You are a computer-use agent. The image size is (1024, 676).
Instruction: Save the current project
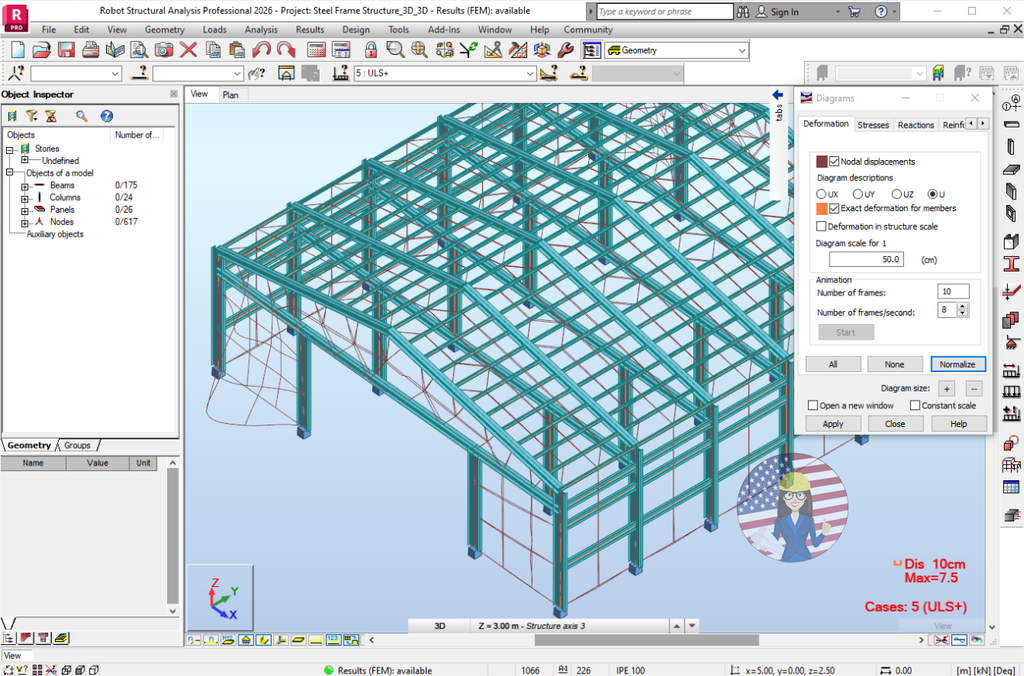[x=64, y=49]
